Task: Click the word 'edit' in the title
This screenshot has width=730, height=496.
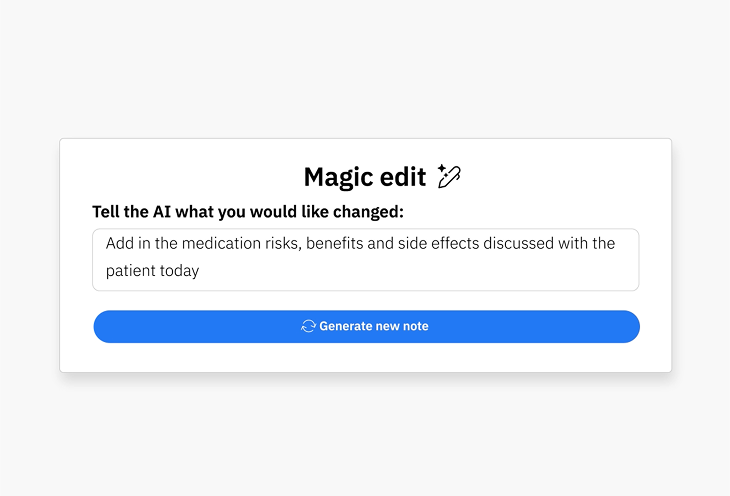Action: pos(403,177)
